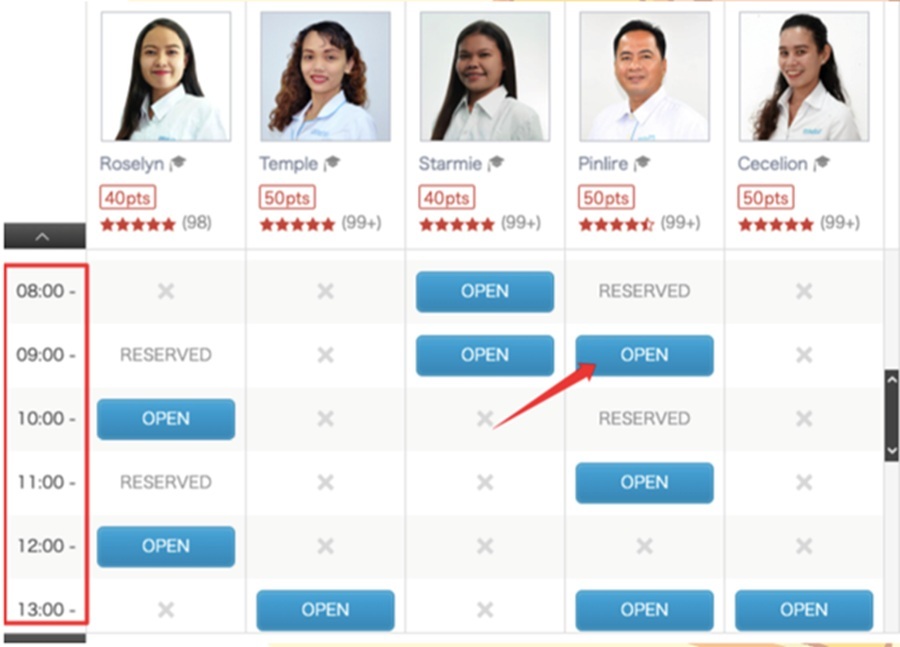Click the graduation cap icon beside Starmie
This screenshot has width=900, height=647.
[496, 164]
